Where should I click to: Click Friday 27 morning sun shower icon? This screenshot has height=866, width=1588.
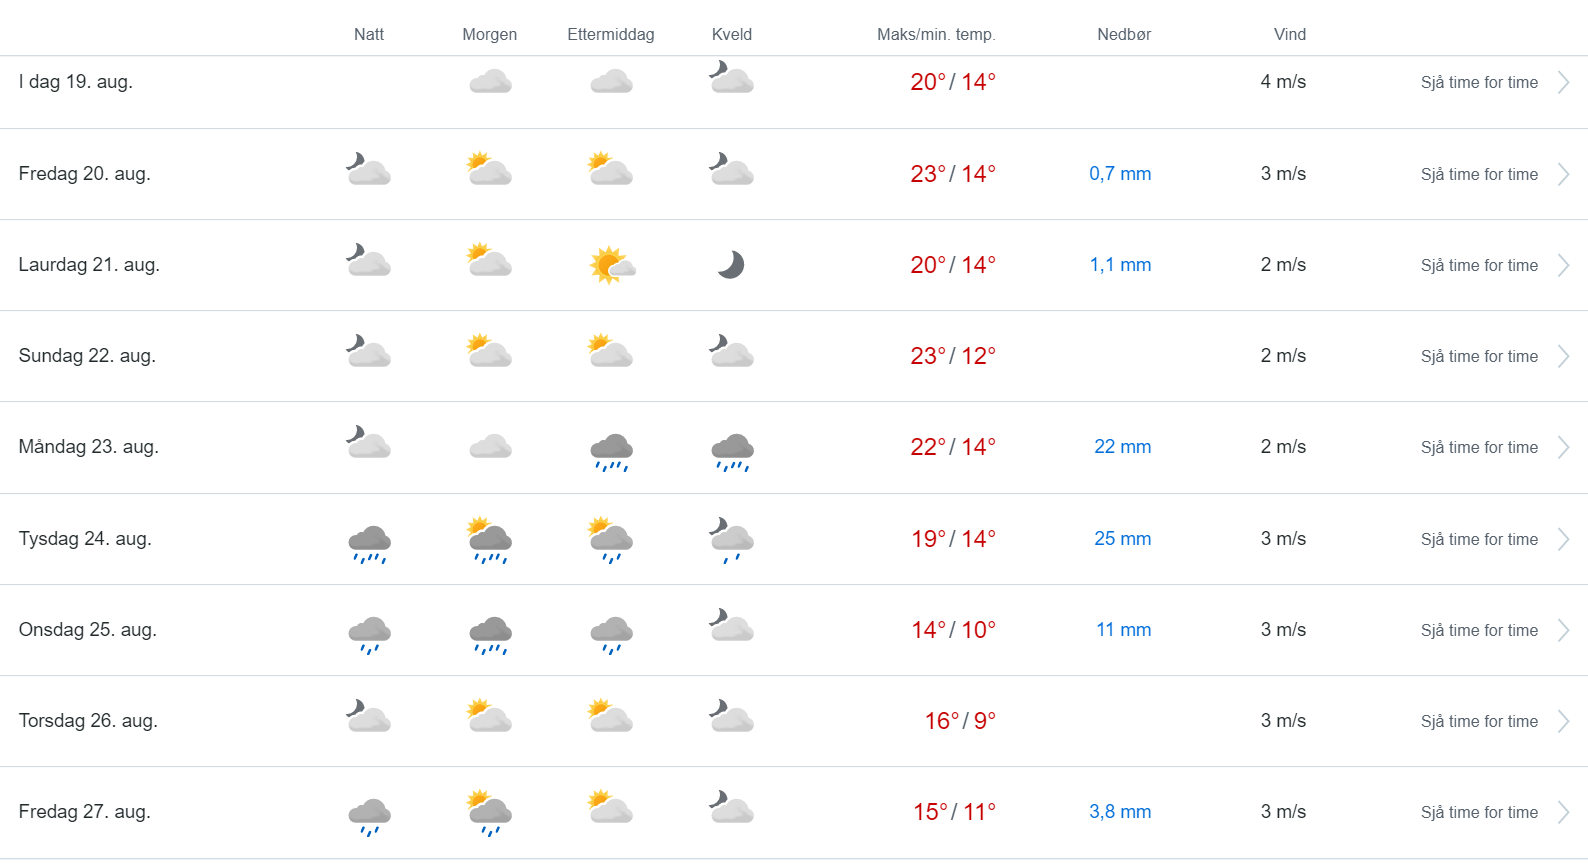[x=490, y=812]
